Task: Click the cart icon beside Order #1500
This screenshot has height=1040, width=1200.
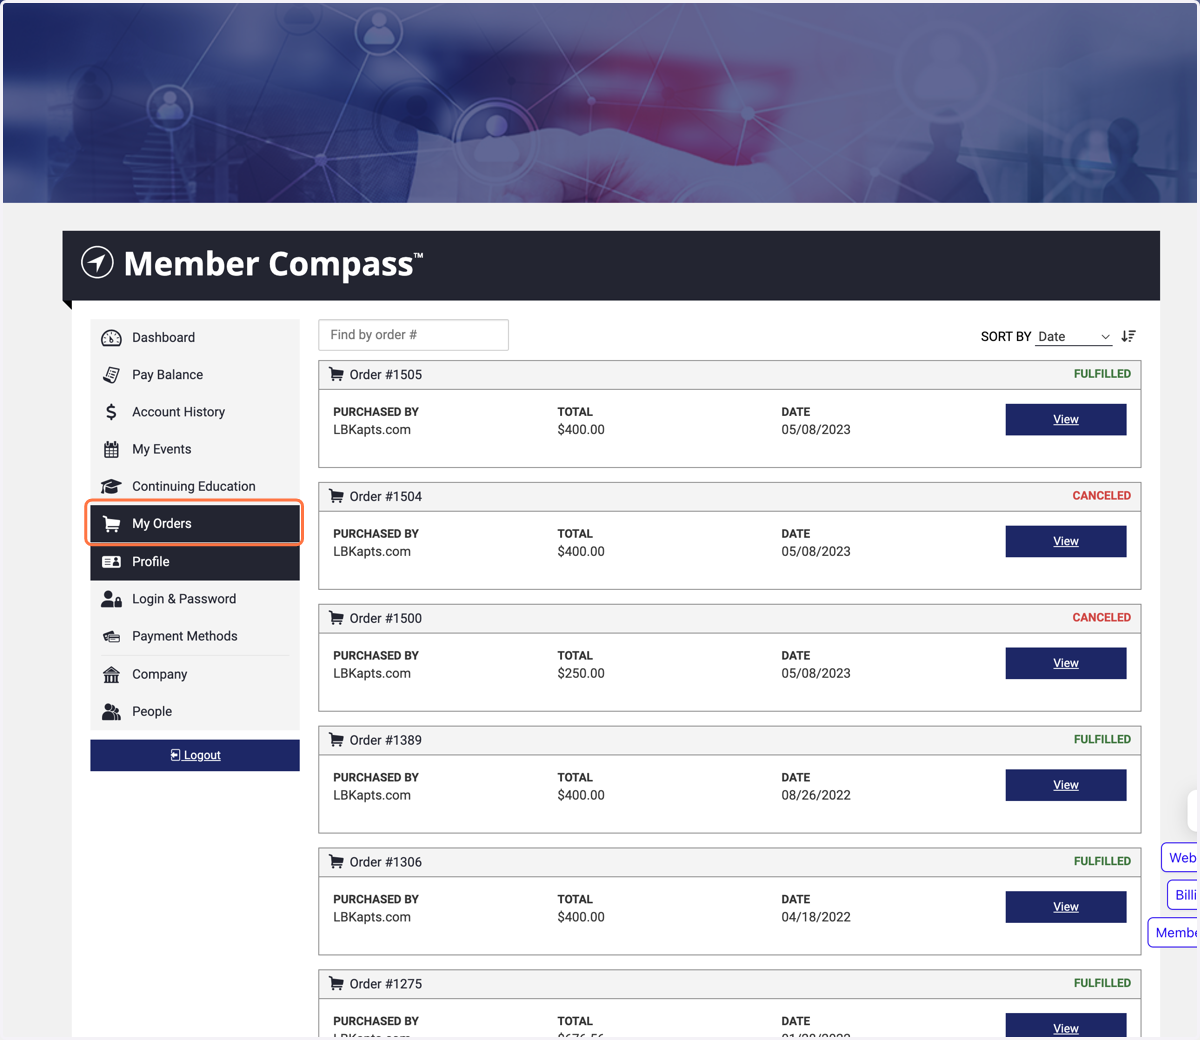Action: [x=337, y=618]
